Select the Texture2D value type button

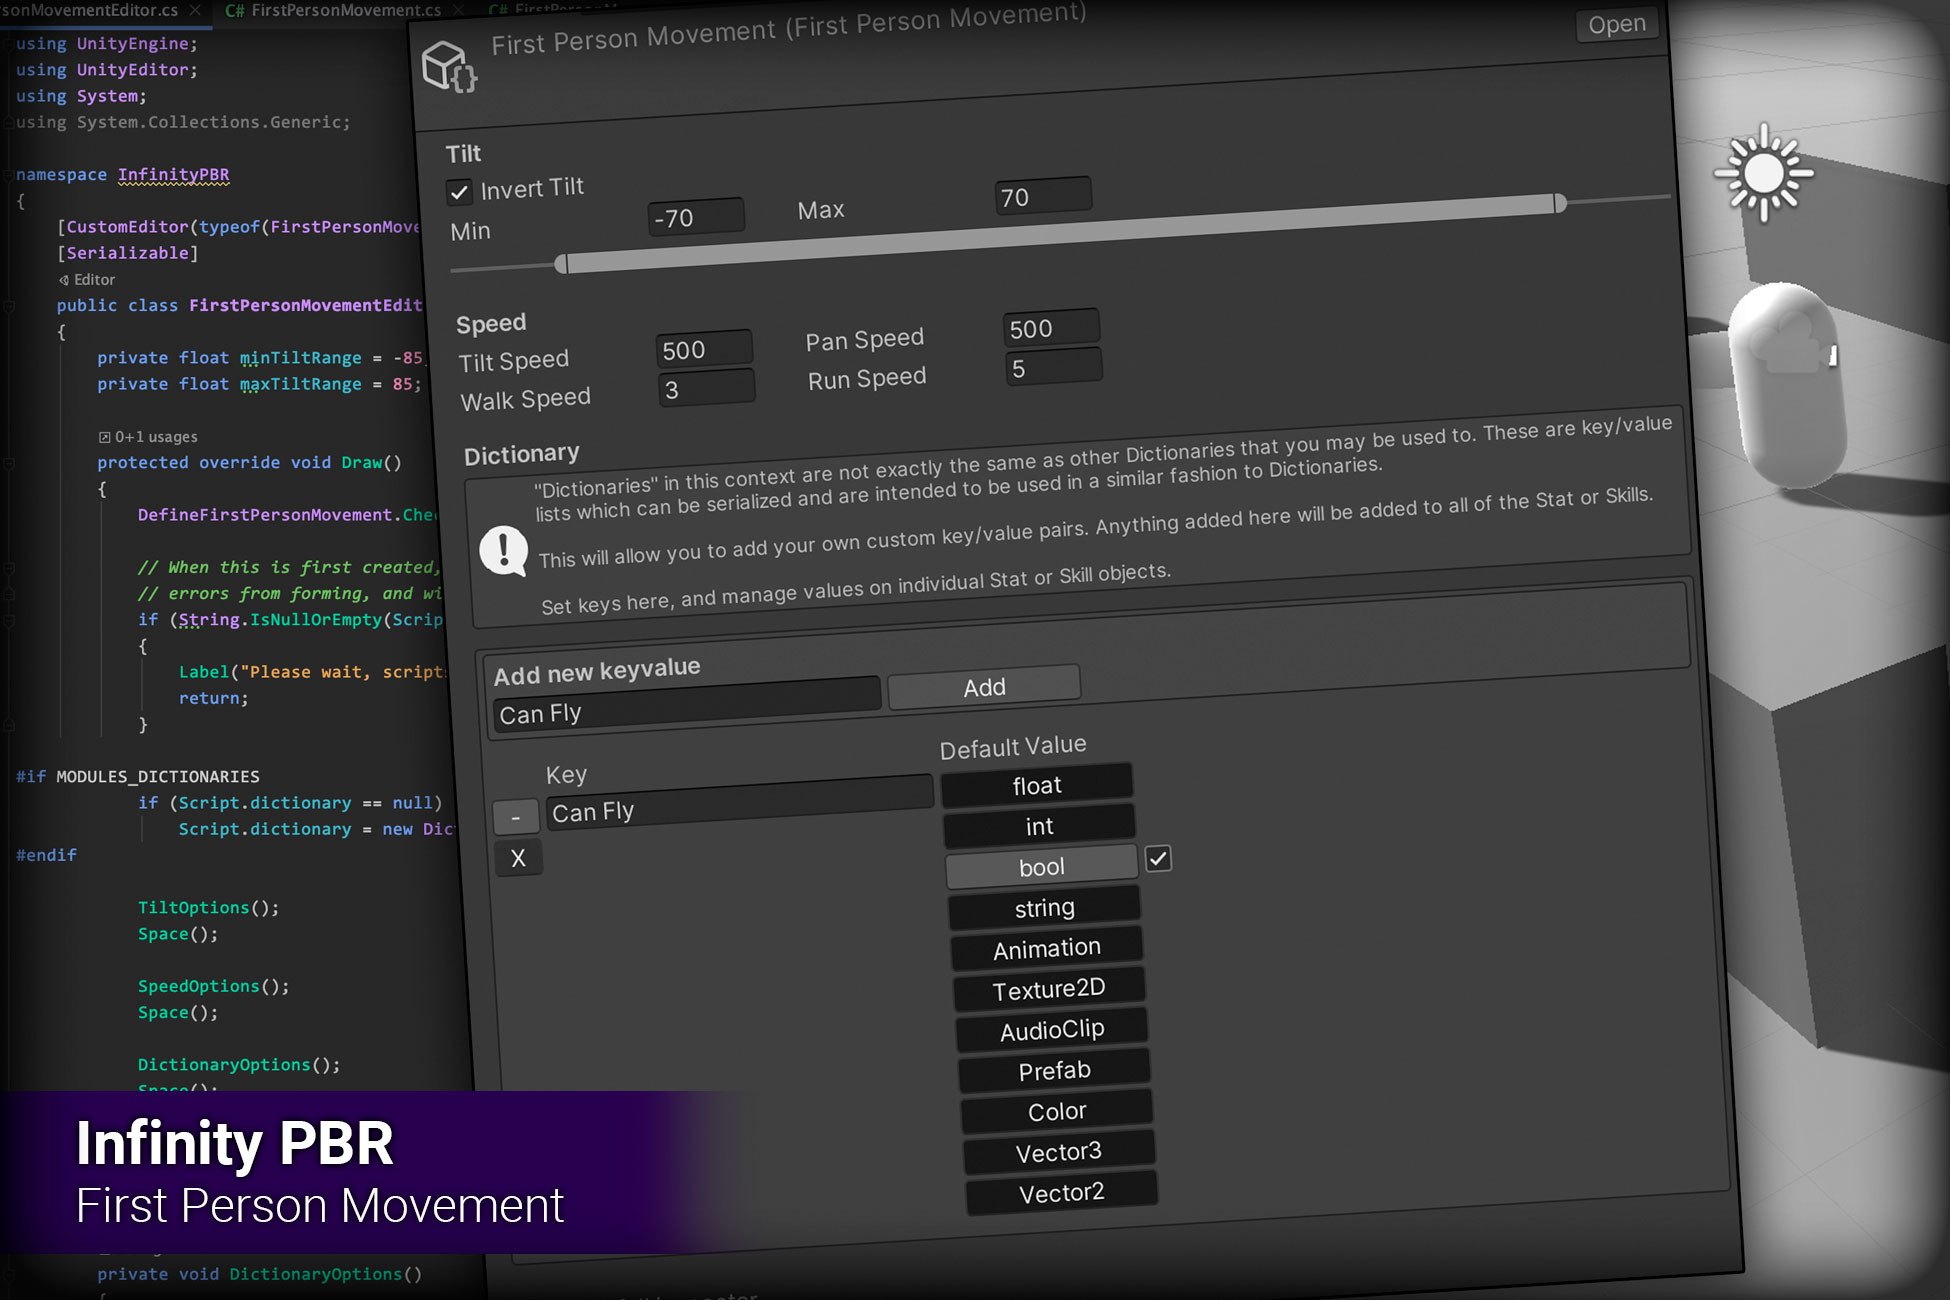[1049, 989]
